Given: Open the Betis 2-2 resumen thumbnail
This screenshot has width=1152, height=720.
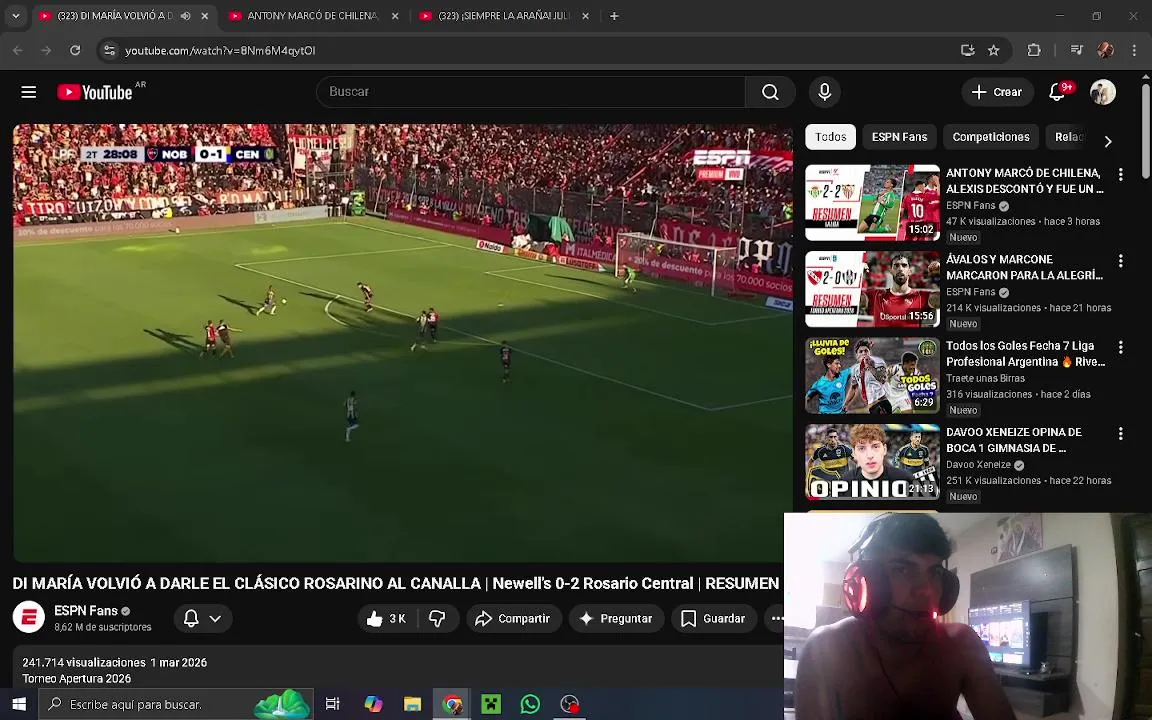Looking at the screenshot, I should click(x=872, y=203).
